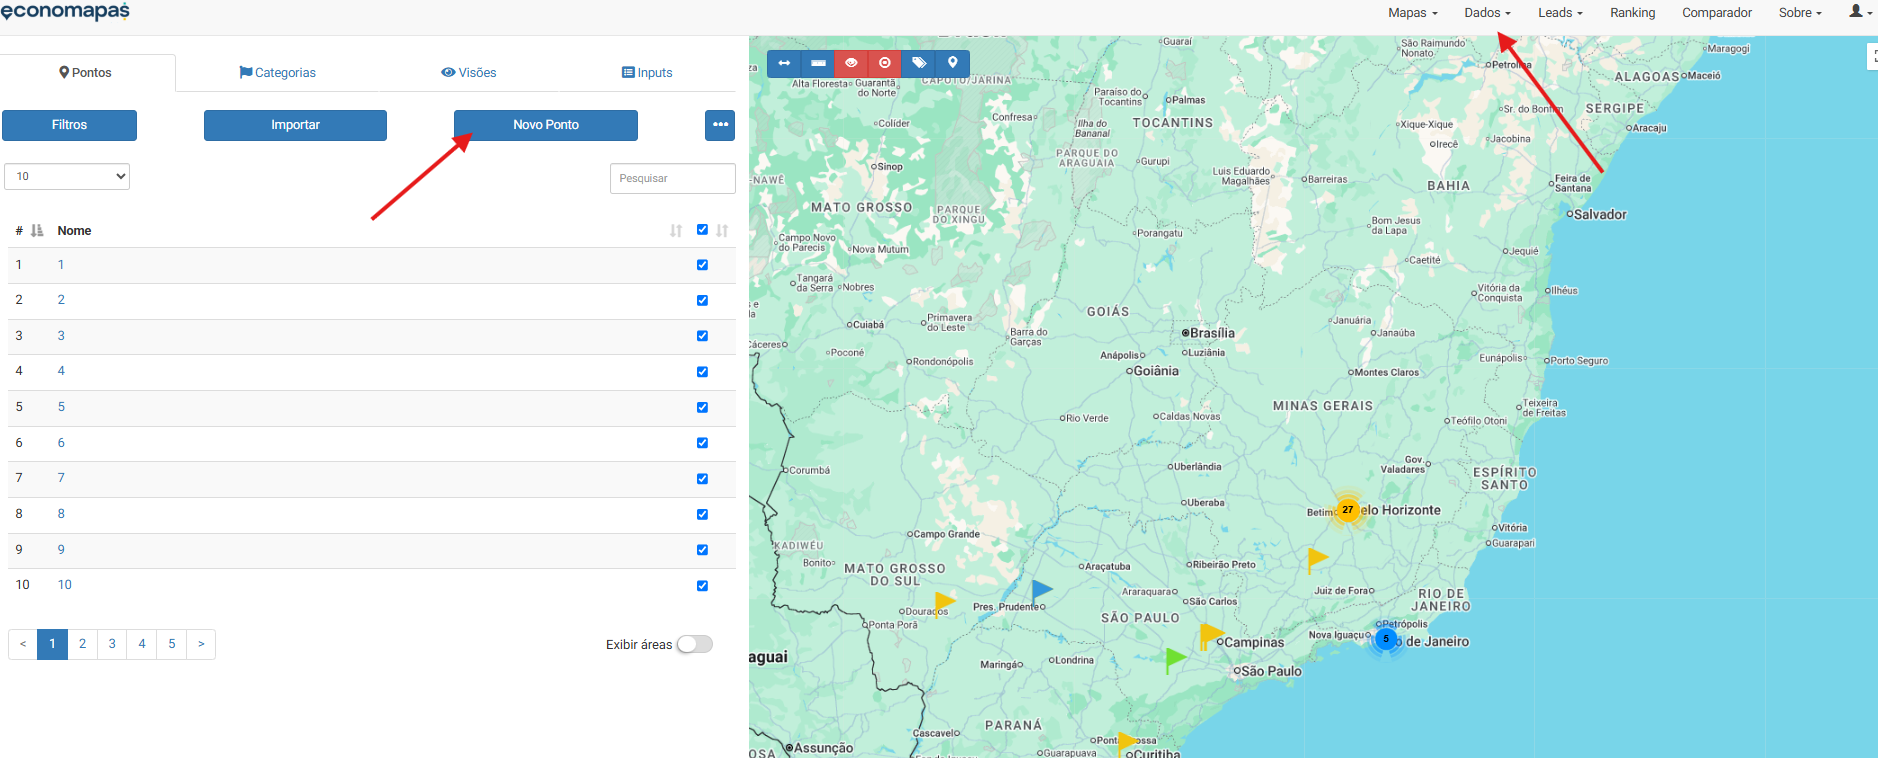This screenshot has width=1878, height=758.
Task: Click the orange 27 cluster marker
Action: pos(1347,510)
